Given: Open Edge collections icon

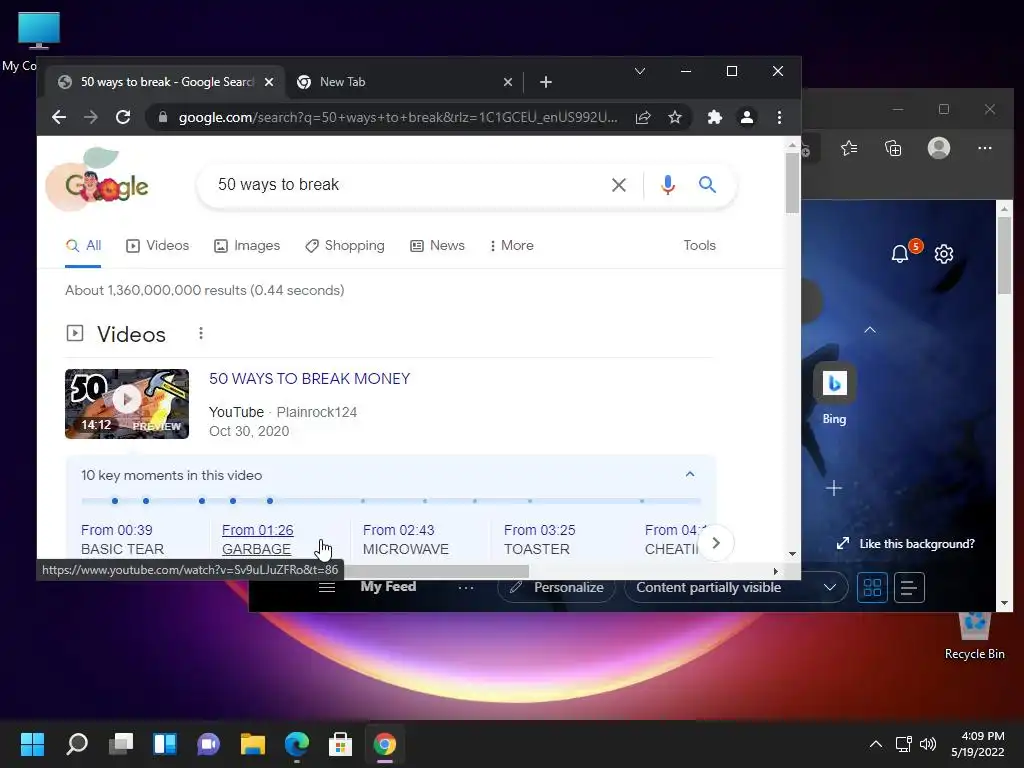Looking at the screenshot, I should pos(893,148).
